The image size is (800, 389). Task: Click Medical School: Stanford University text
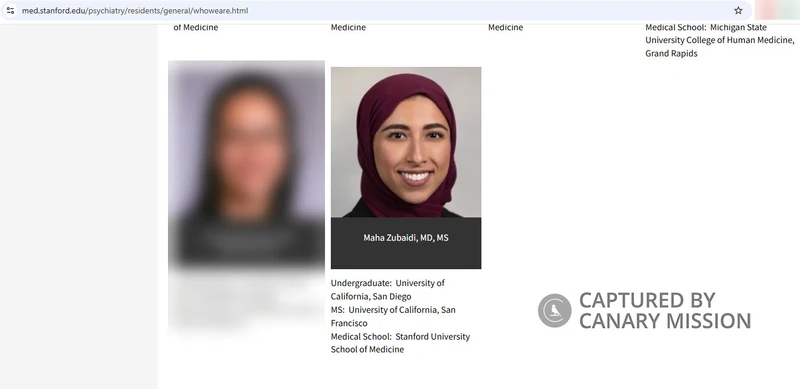coord(400,343)
